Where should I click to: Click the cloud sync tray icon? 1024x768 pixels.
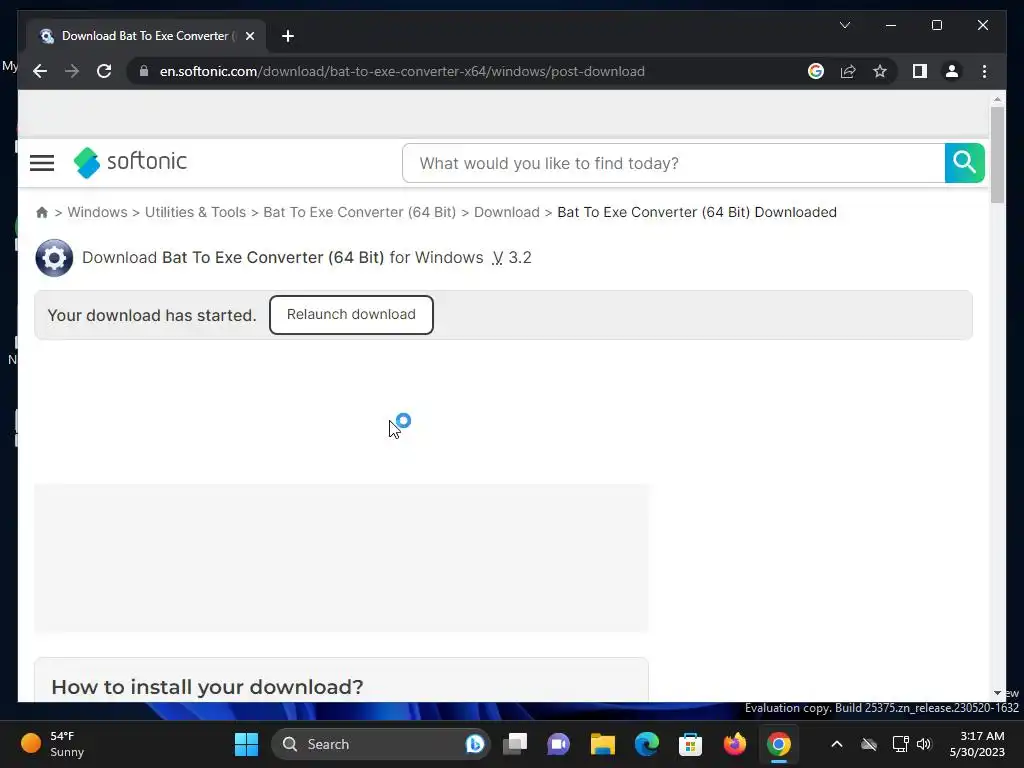869,744
